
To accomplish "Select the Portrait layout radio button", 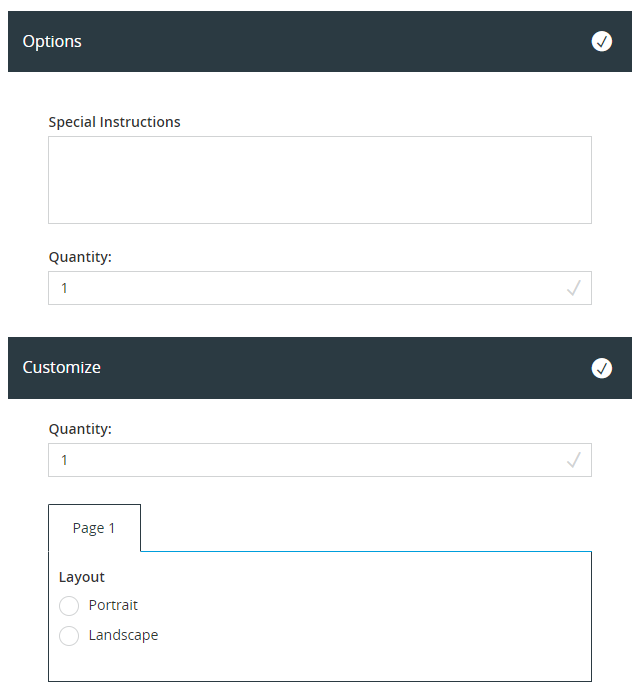I will coord(69,606).
